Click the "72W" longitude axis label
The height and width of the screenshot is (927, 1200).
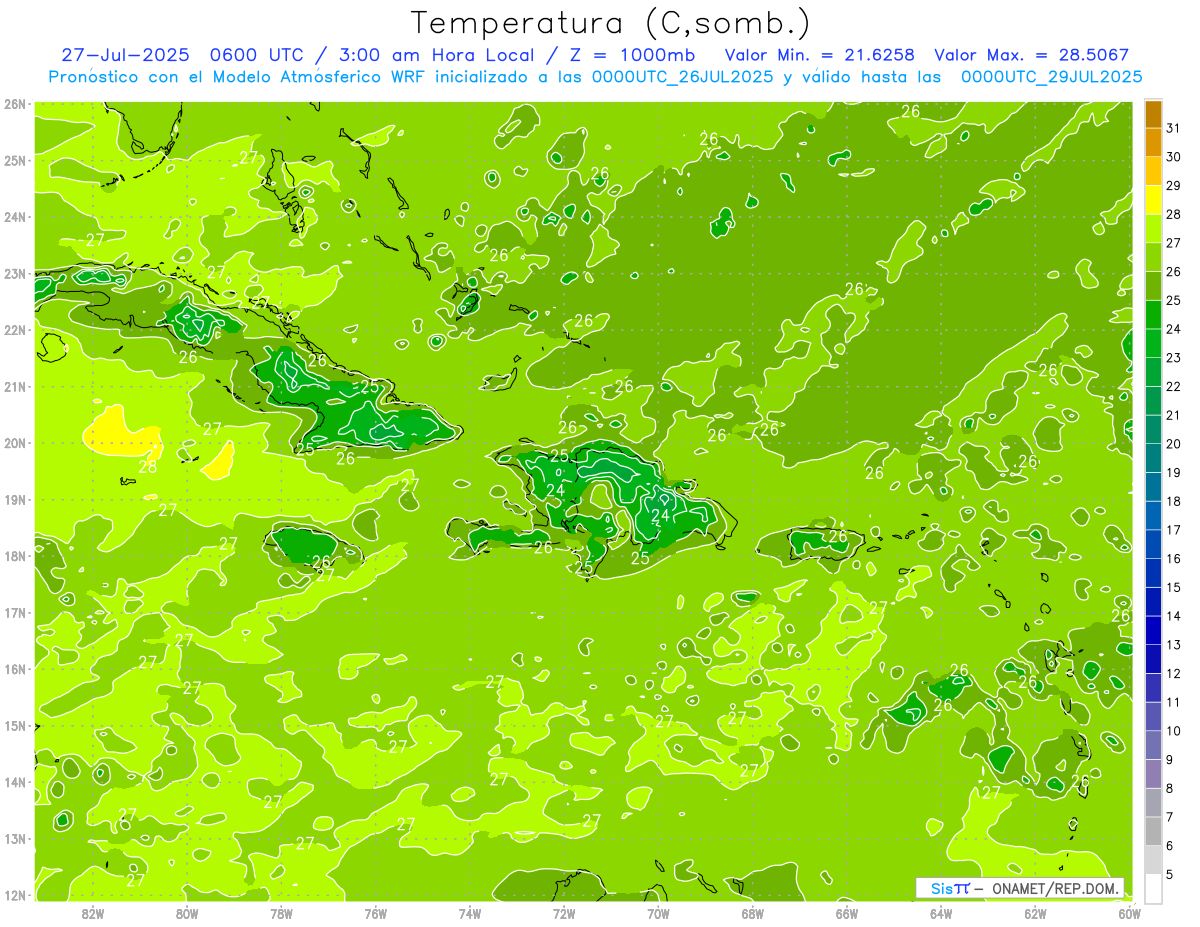pyautogui.click(x=564, y=913)
